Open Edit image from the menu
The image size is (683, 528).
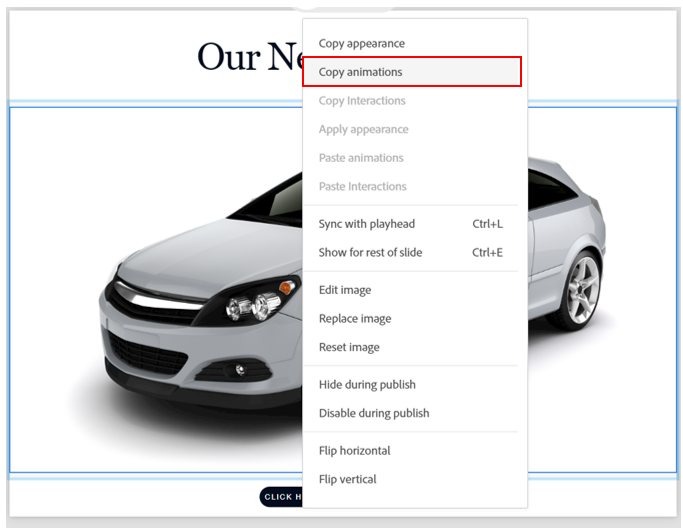(x=344, y=290)
